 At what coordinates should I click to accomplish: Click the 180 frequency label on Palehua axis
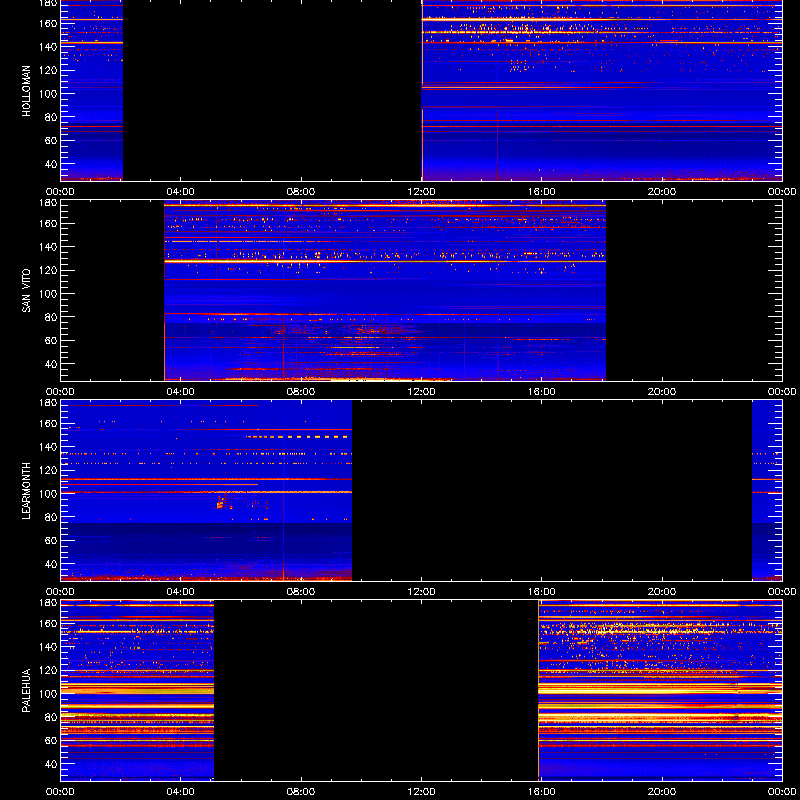coord(47,603)
